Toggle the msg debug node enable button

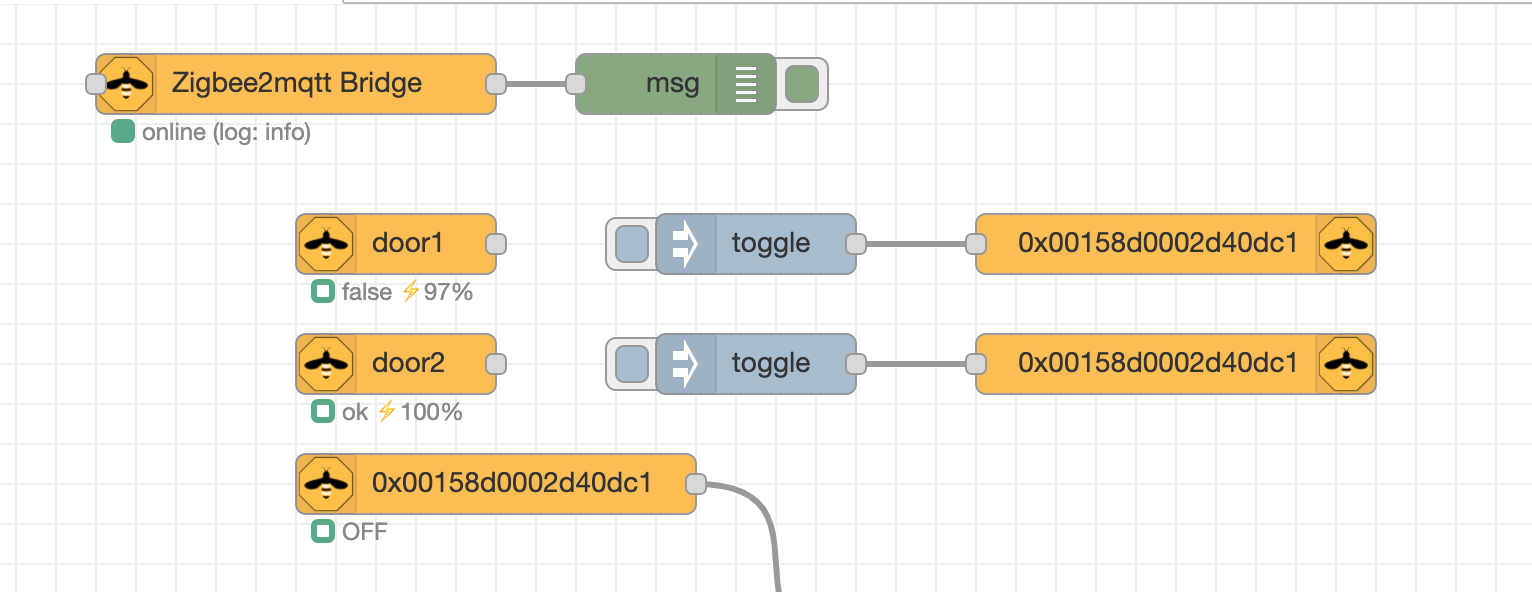tap(802, 84)
